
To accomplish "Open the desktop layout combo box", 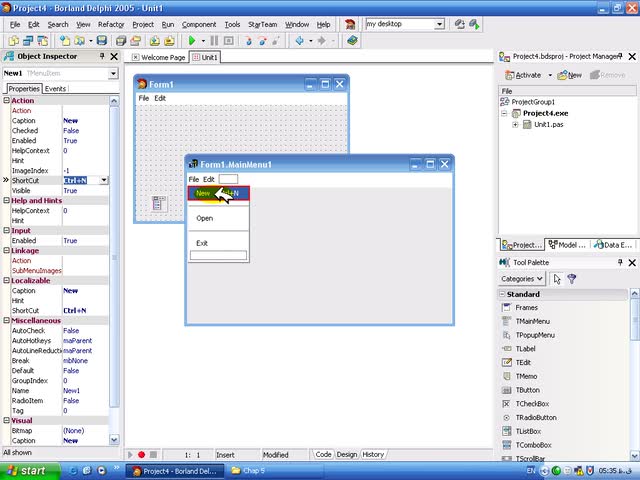I will (439, 24).
